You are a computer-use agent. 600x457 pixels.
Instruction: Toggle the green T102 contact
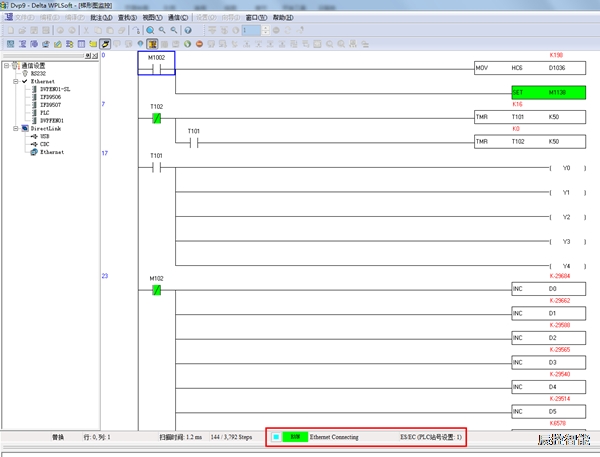(x=156, y=119)
